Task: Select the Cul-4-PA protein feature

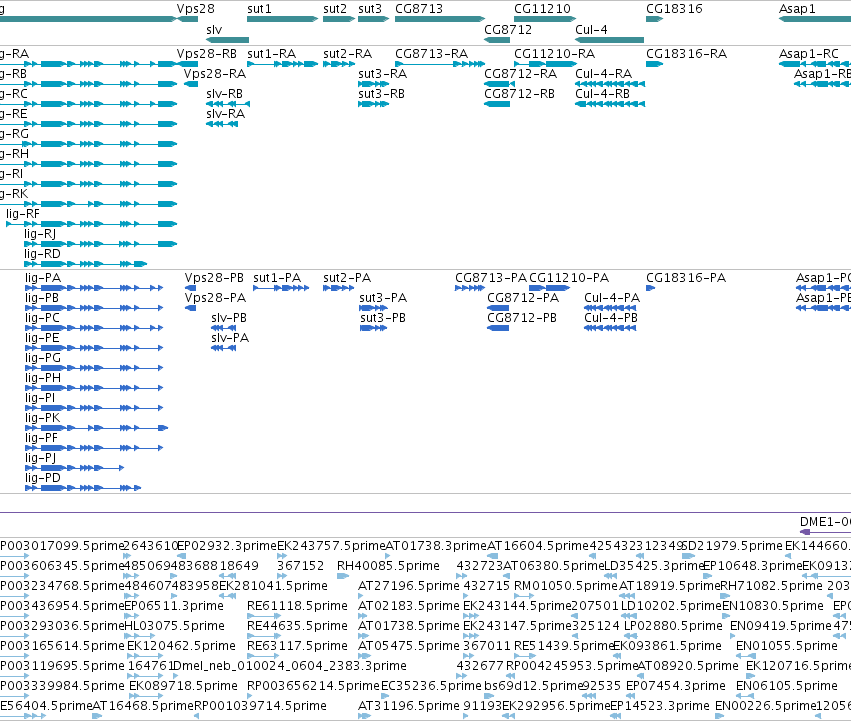Action: (610, 308)
